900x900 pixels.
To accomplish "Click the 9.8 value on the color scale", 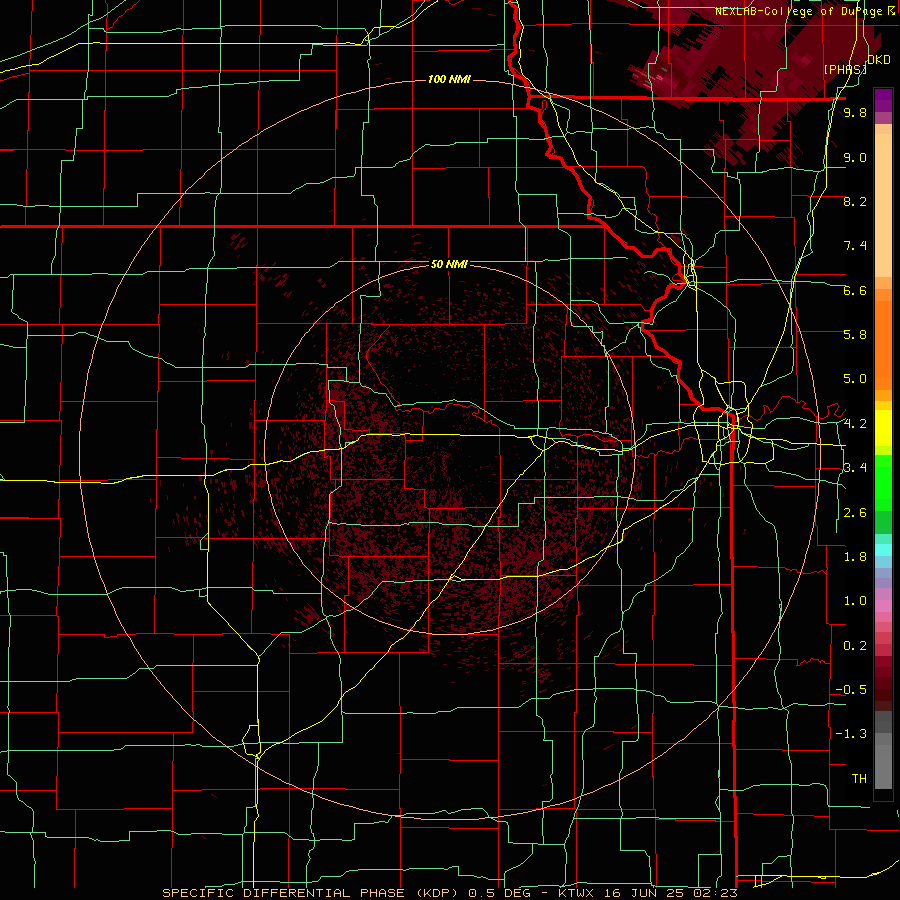I will pos(855,113).
